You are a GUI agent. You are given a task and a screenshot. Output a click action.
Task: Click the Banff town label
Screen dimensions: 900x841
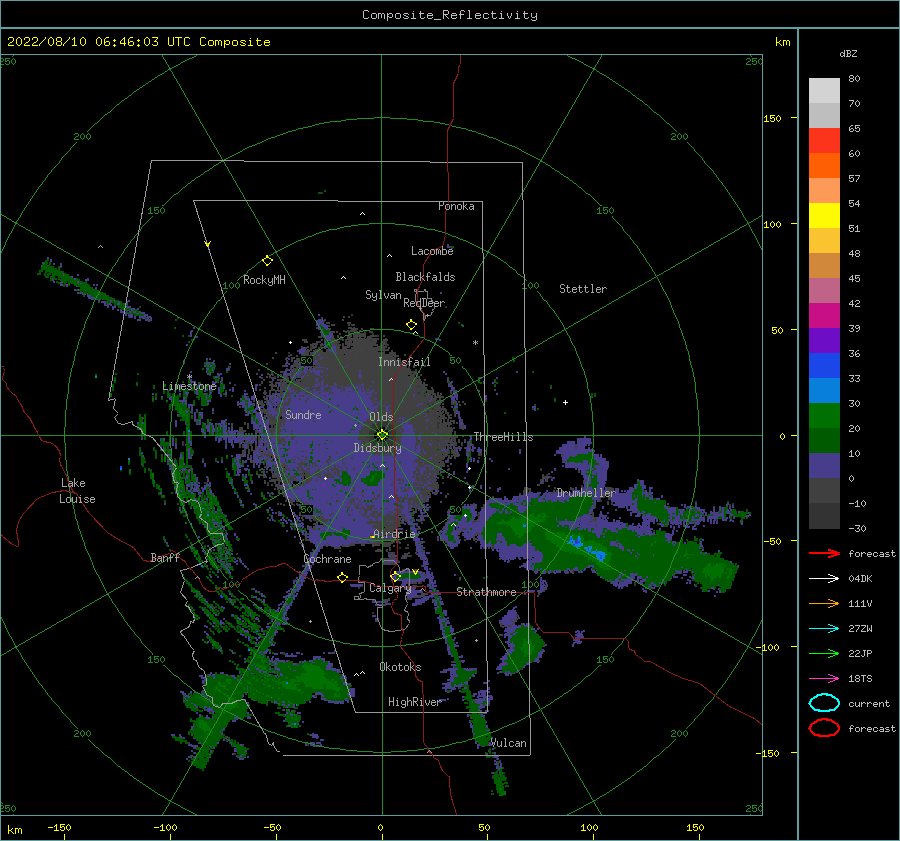[165, 557]
